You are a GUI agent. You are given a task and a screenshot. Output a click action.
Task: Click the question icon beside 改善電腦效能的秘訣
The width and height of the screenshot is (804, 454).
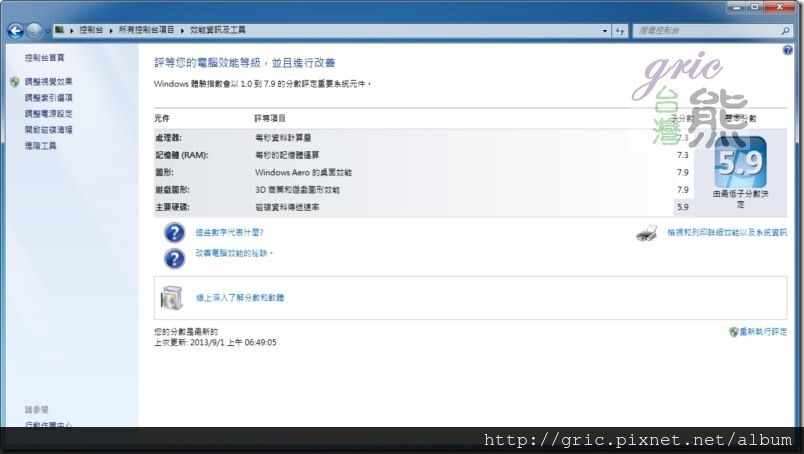174,259
